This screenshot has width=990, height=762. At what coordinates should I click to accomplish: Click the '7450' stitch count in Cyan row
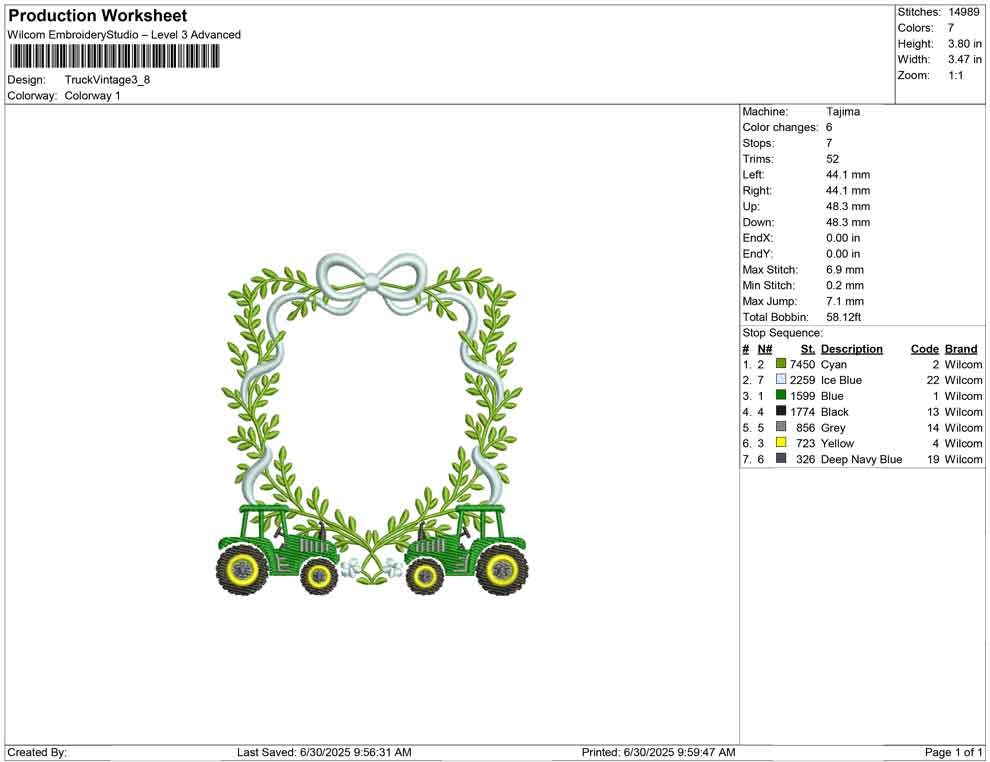tap(802, 364)
